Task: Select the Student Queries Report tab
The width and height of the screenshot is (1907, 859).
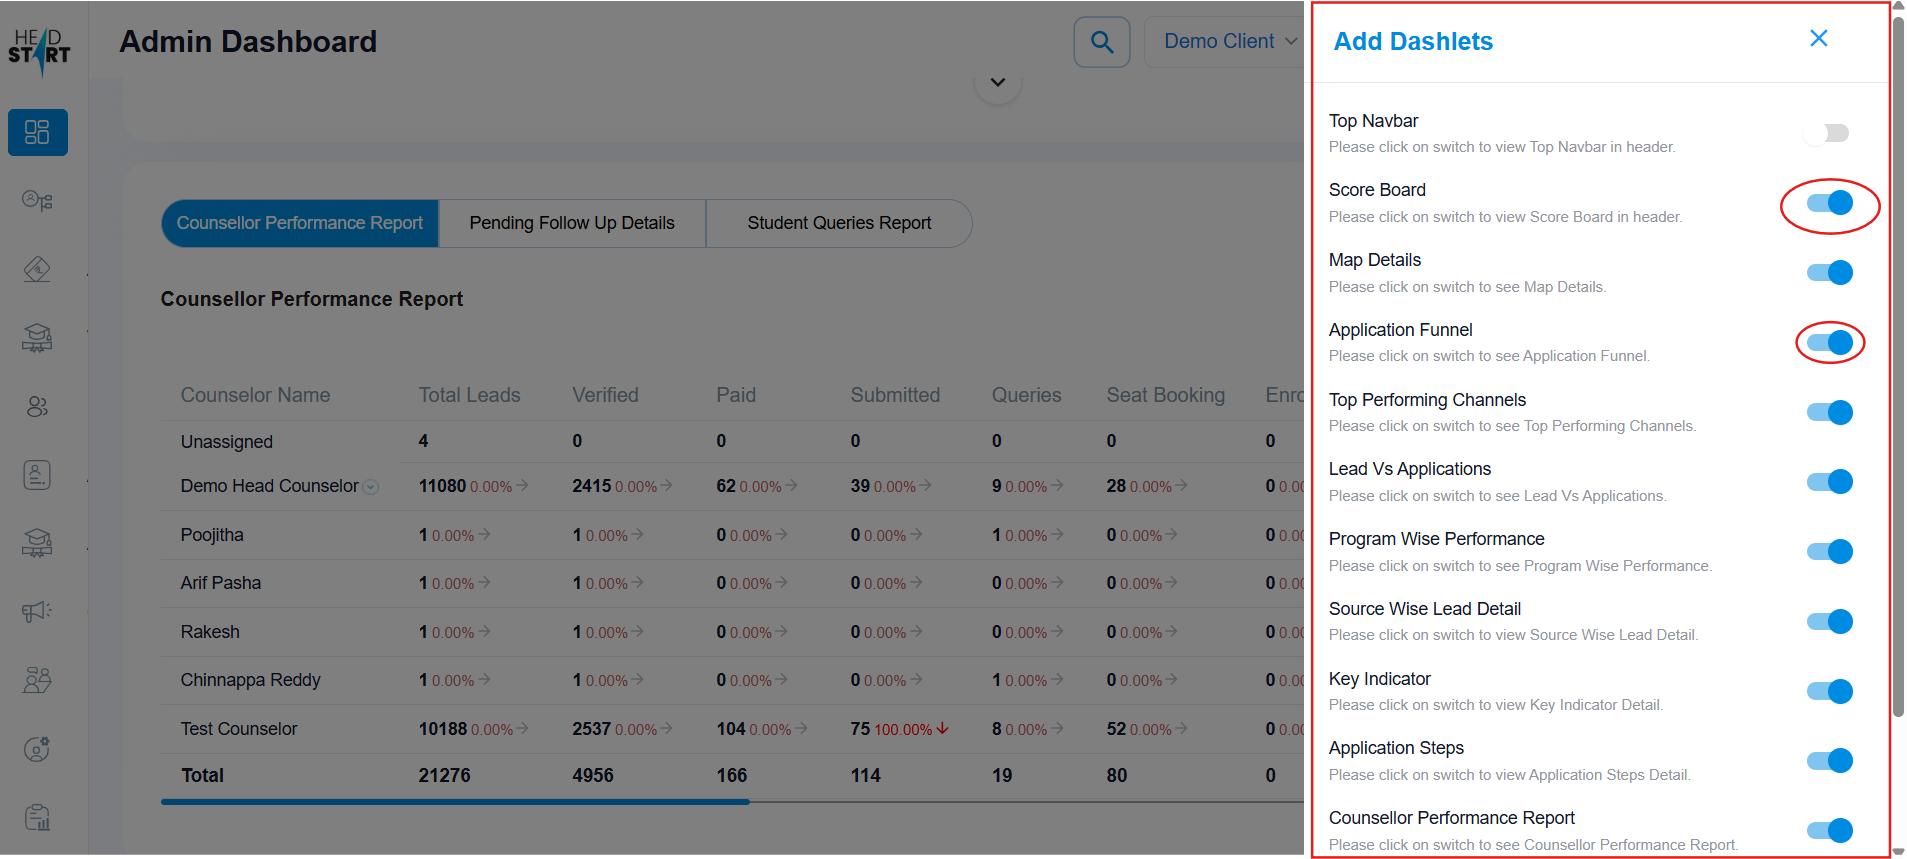Action: point(839,223)
